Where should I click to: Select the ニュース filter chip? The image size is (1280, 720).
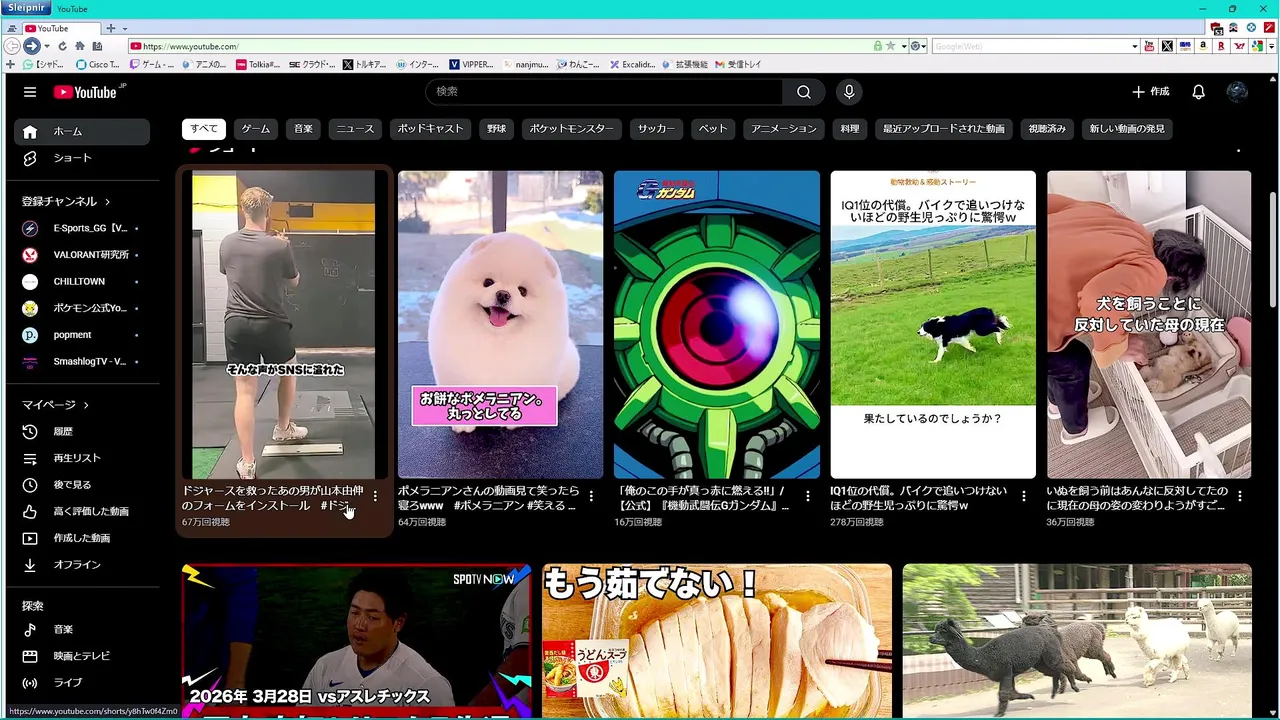[x=355, y=129]
